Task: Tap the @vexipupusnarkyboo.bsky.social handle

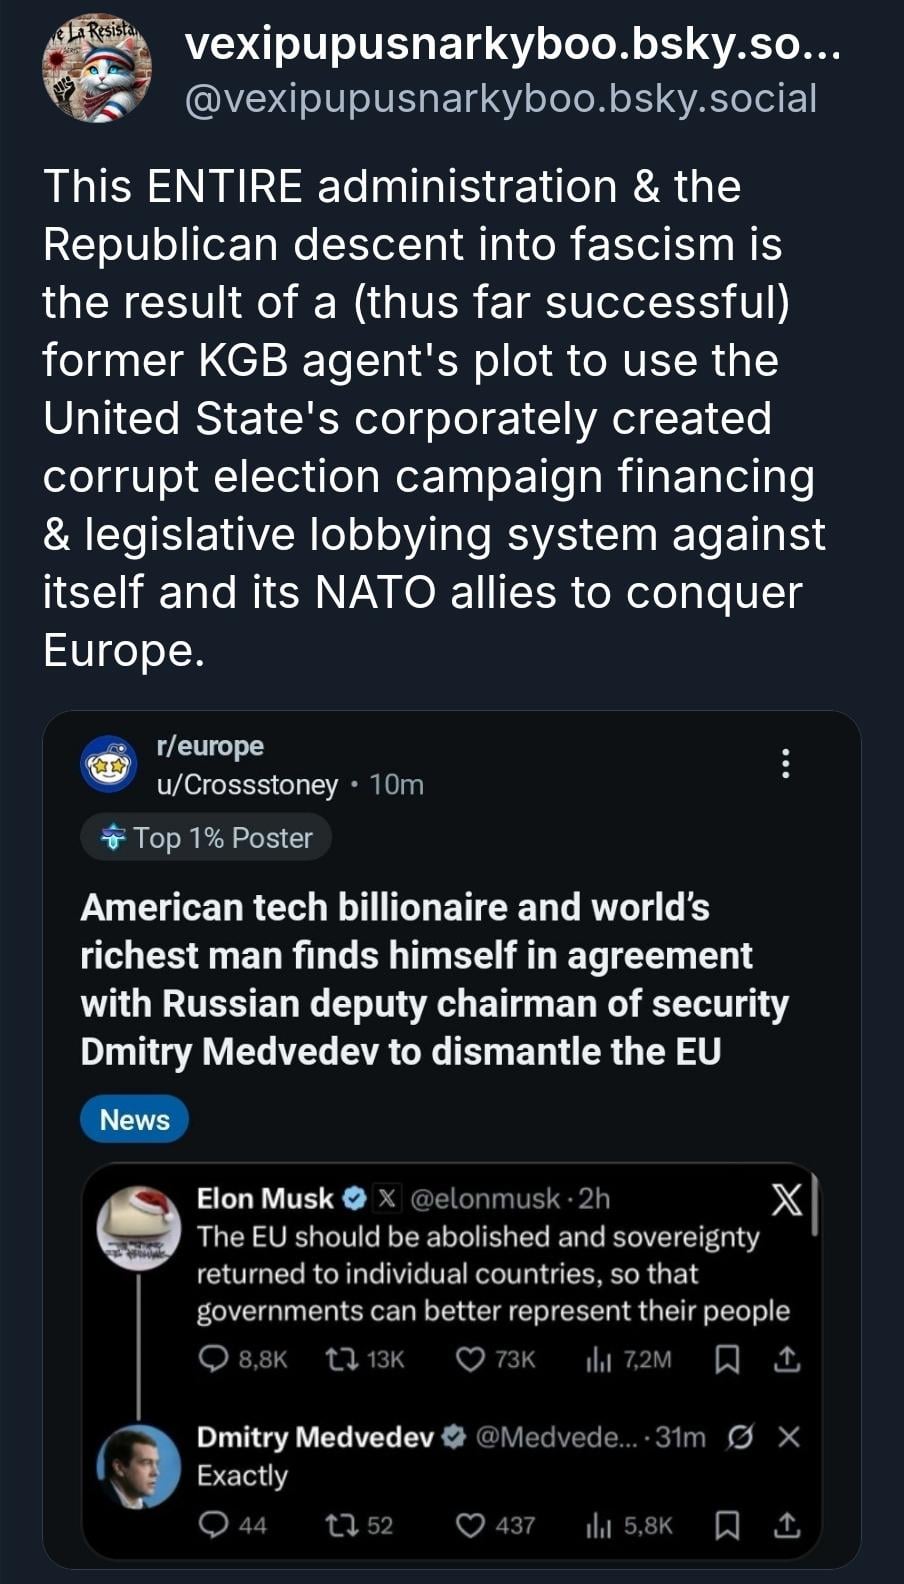Action: point(500,99)
